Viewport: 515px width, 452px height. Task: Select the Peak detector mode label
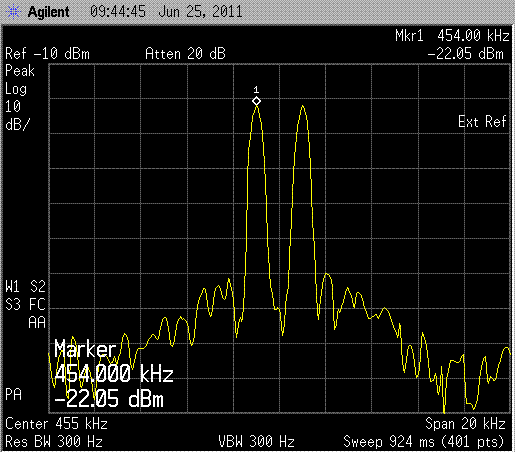pos(20,71)
